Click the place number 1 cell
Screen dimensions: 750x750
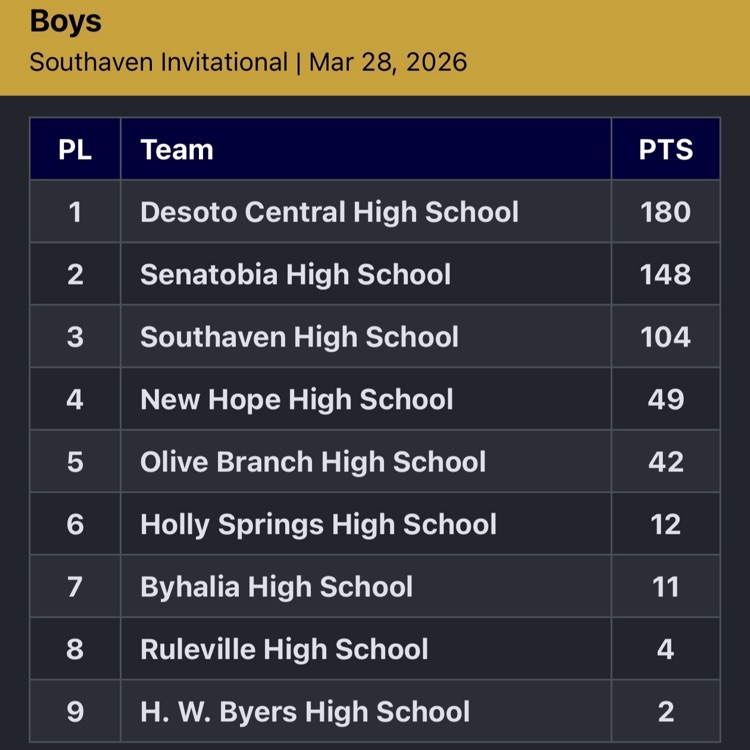point(75,212)
